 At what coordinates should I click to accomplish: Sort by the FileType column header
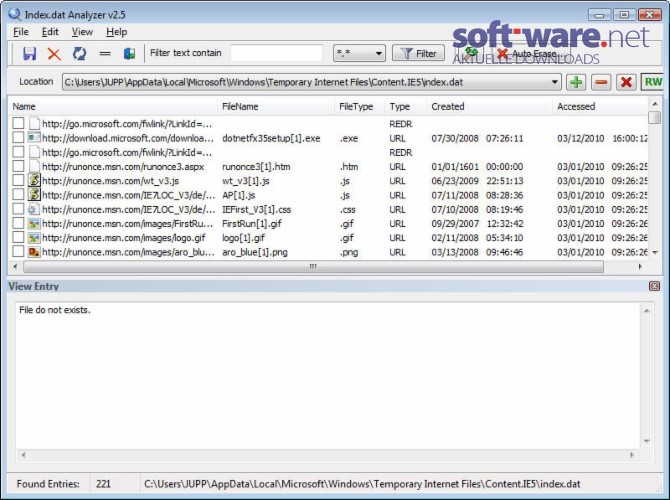click(360, 106)
